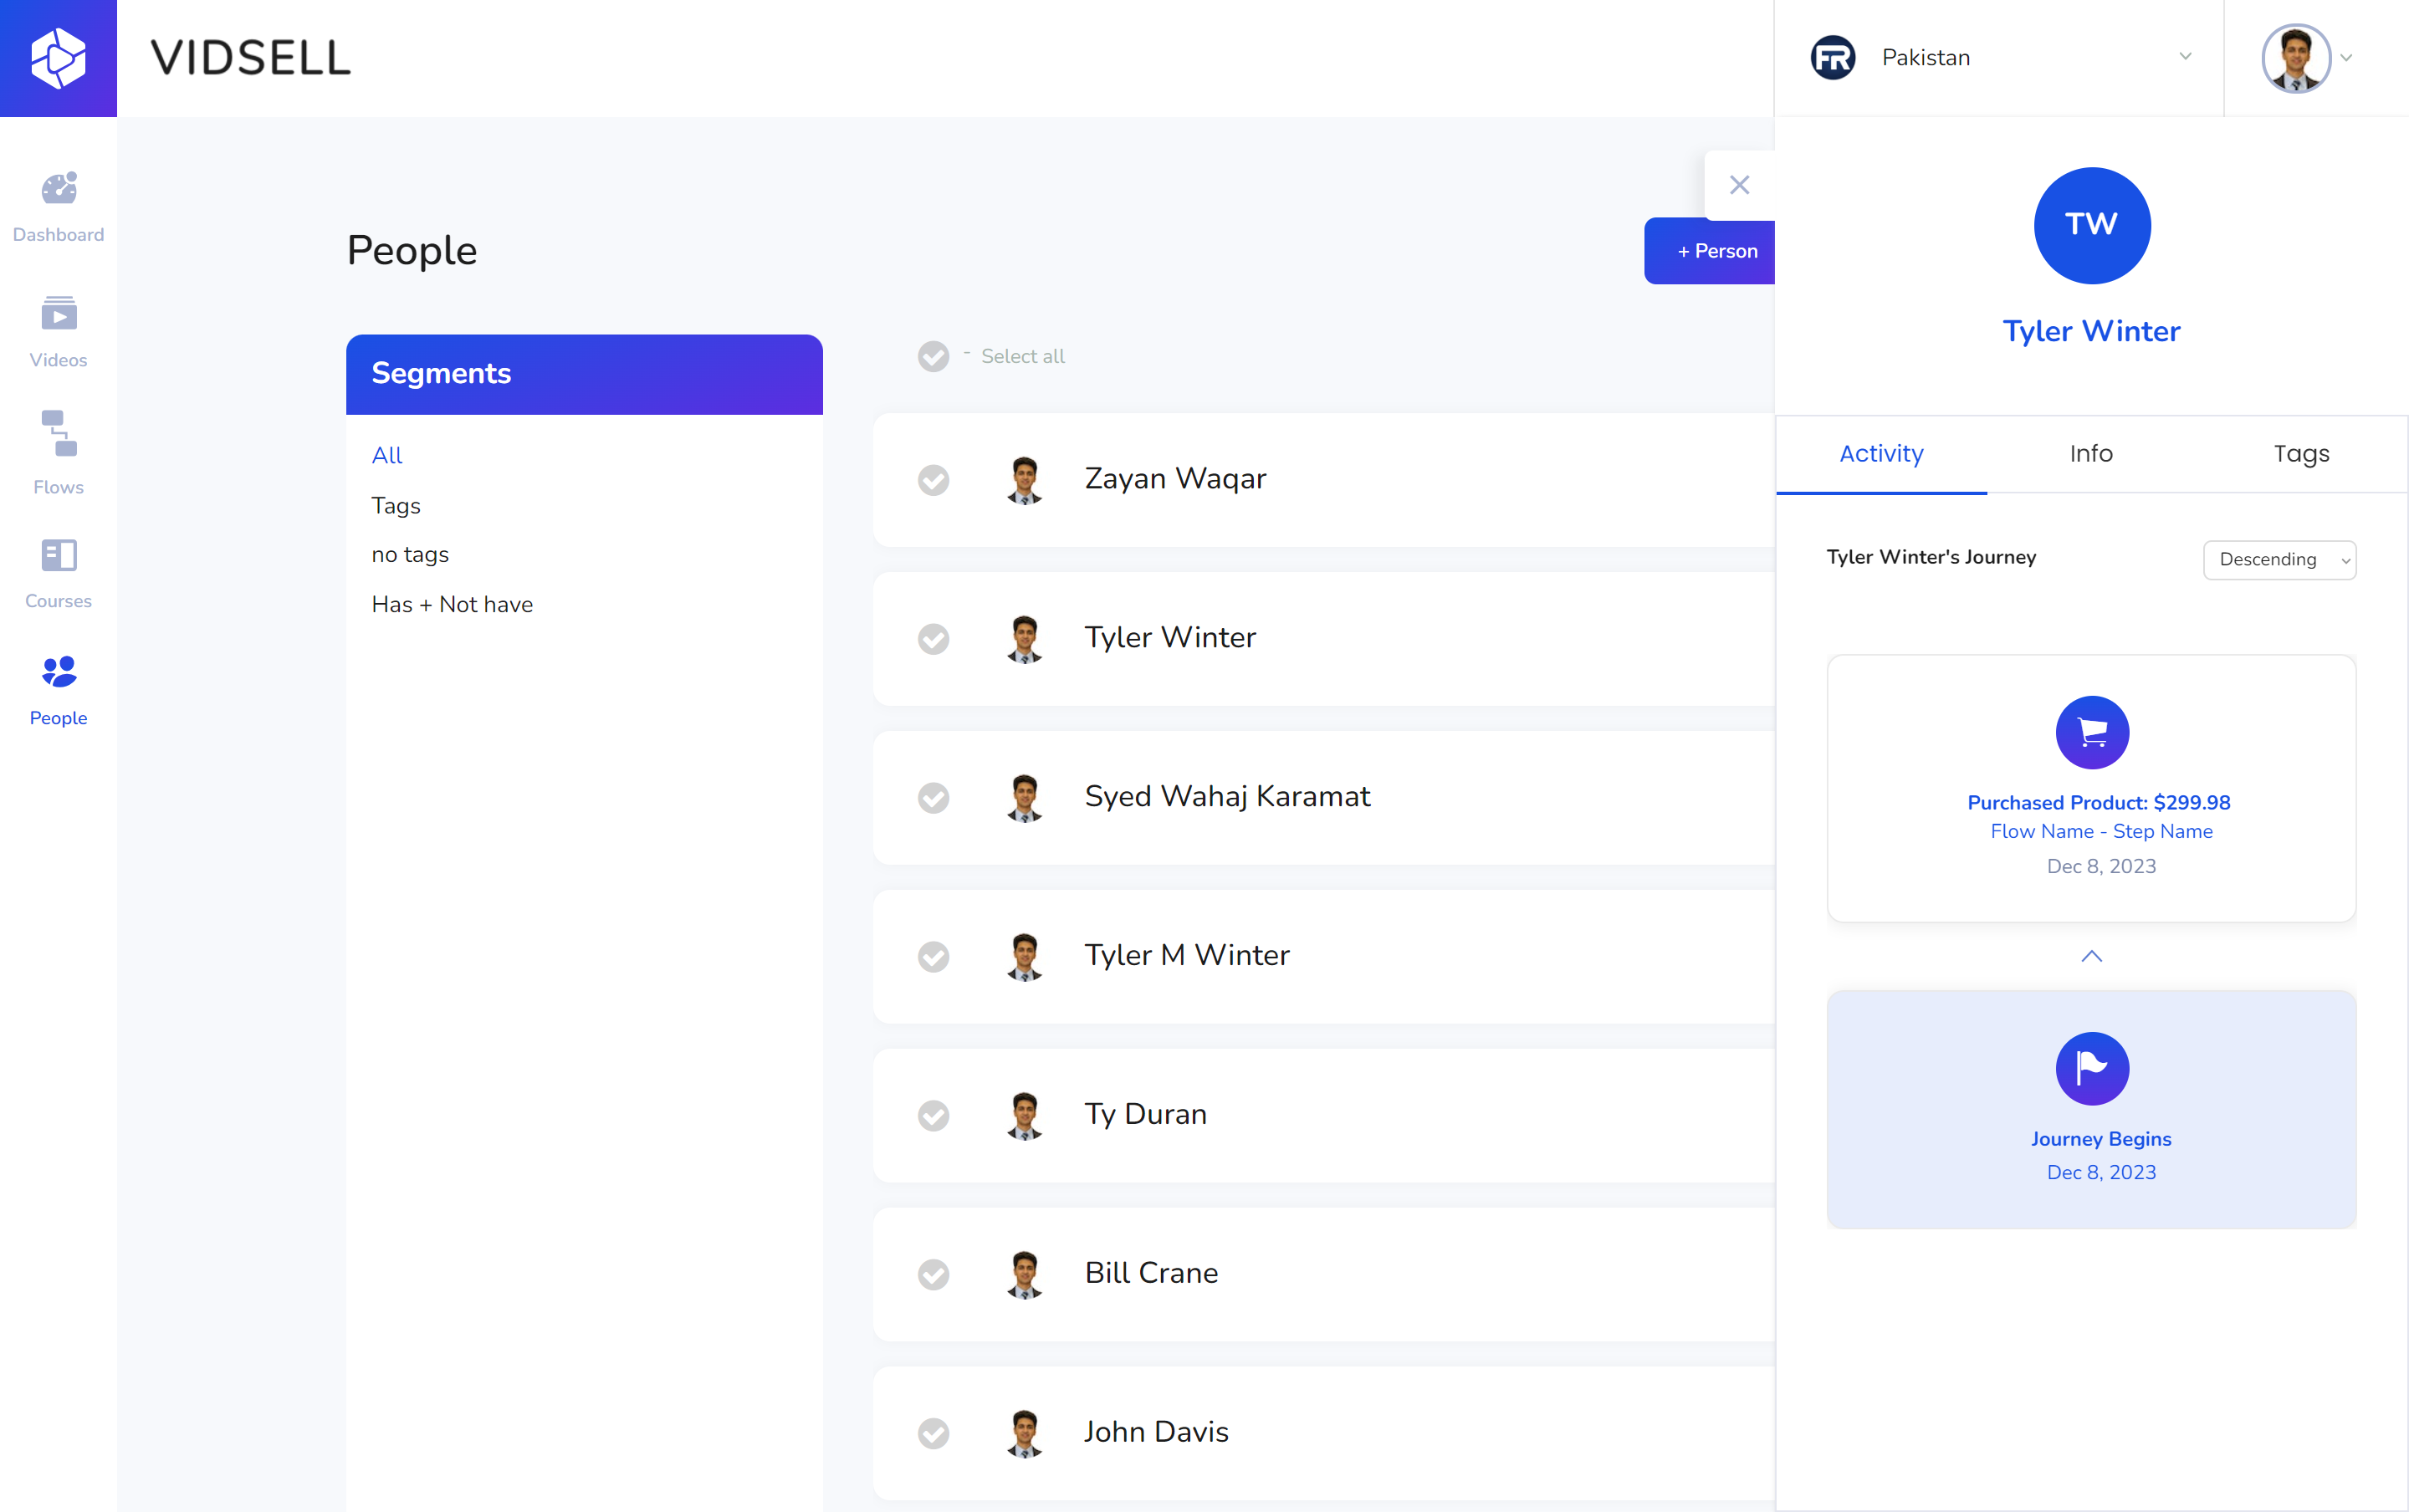2409x1512 pixels.
Task: Collapse journey using the up chevron
Action: [x=2091, y=956]
